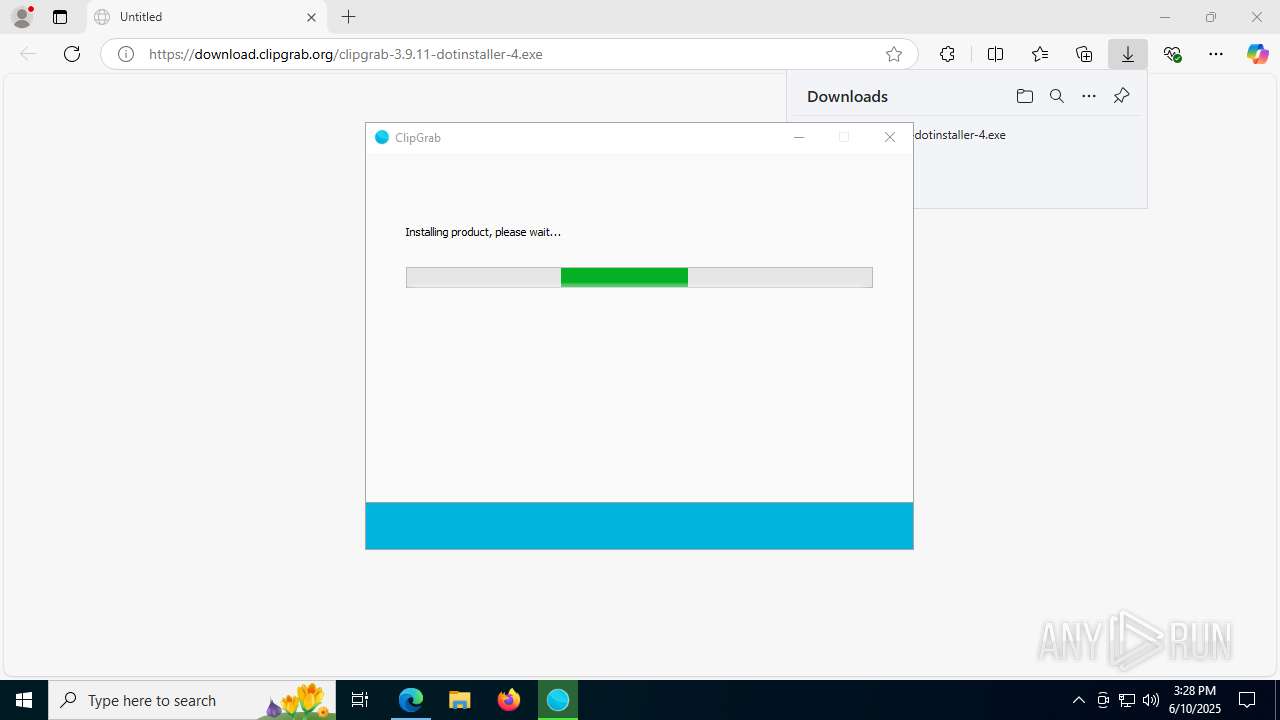Image resolution: width=1280 pixels, height=720 pixels.
Task: Open Browser essentials icon
Action: (x=1173, y=54)
